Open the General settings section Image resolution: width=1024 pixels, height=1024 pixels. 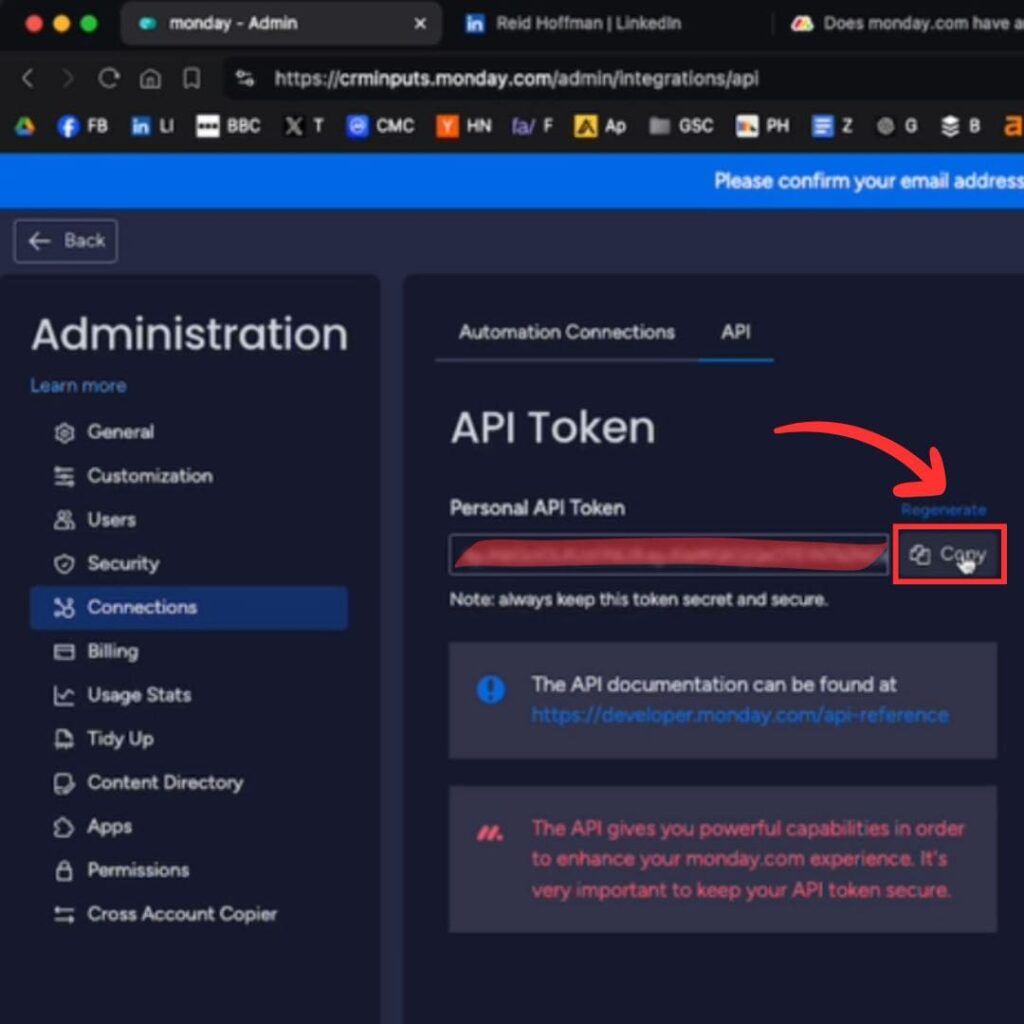[104, 432]
